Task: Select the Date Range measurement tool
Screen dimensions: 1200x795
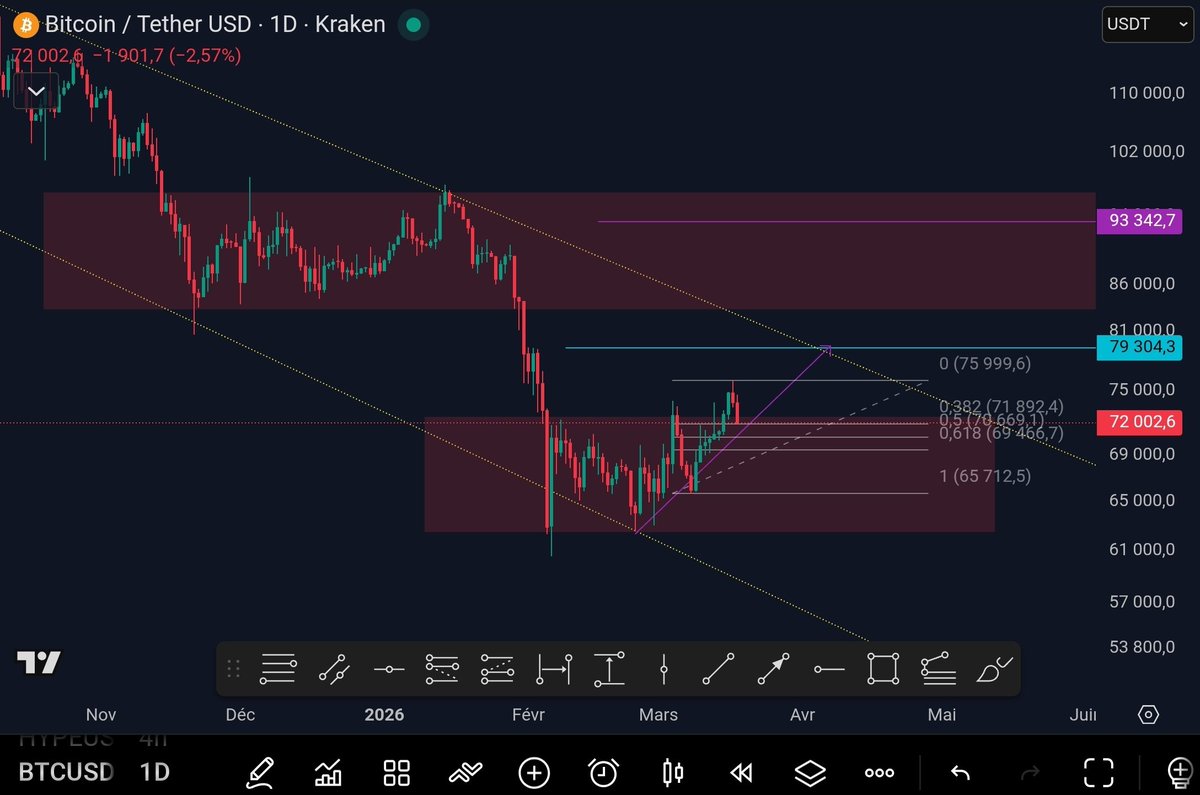Action: pos(552,668)
